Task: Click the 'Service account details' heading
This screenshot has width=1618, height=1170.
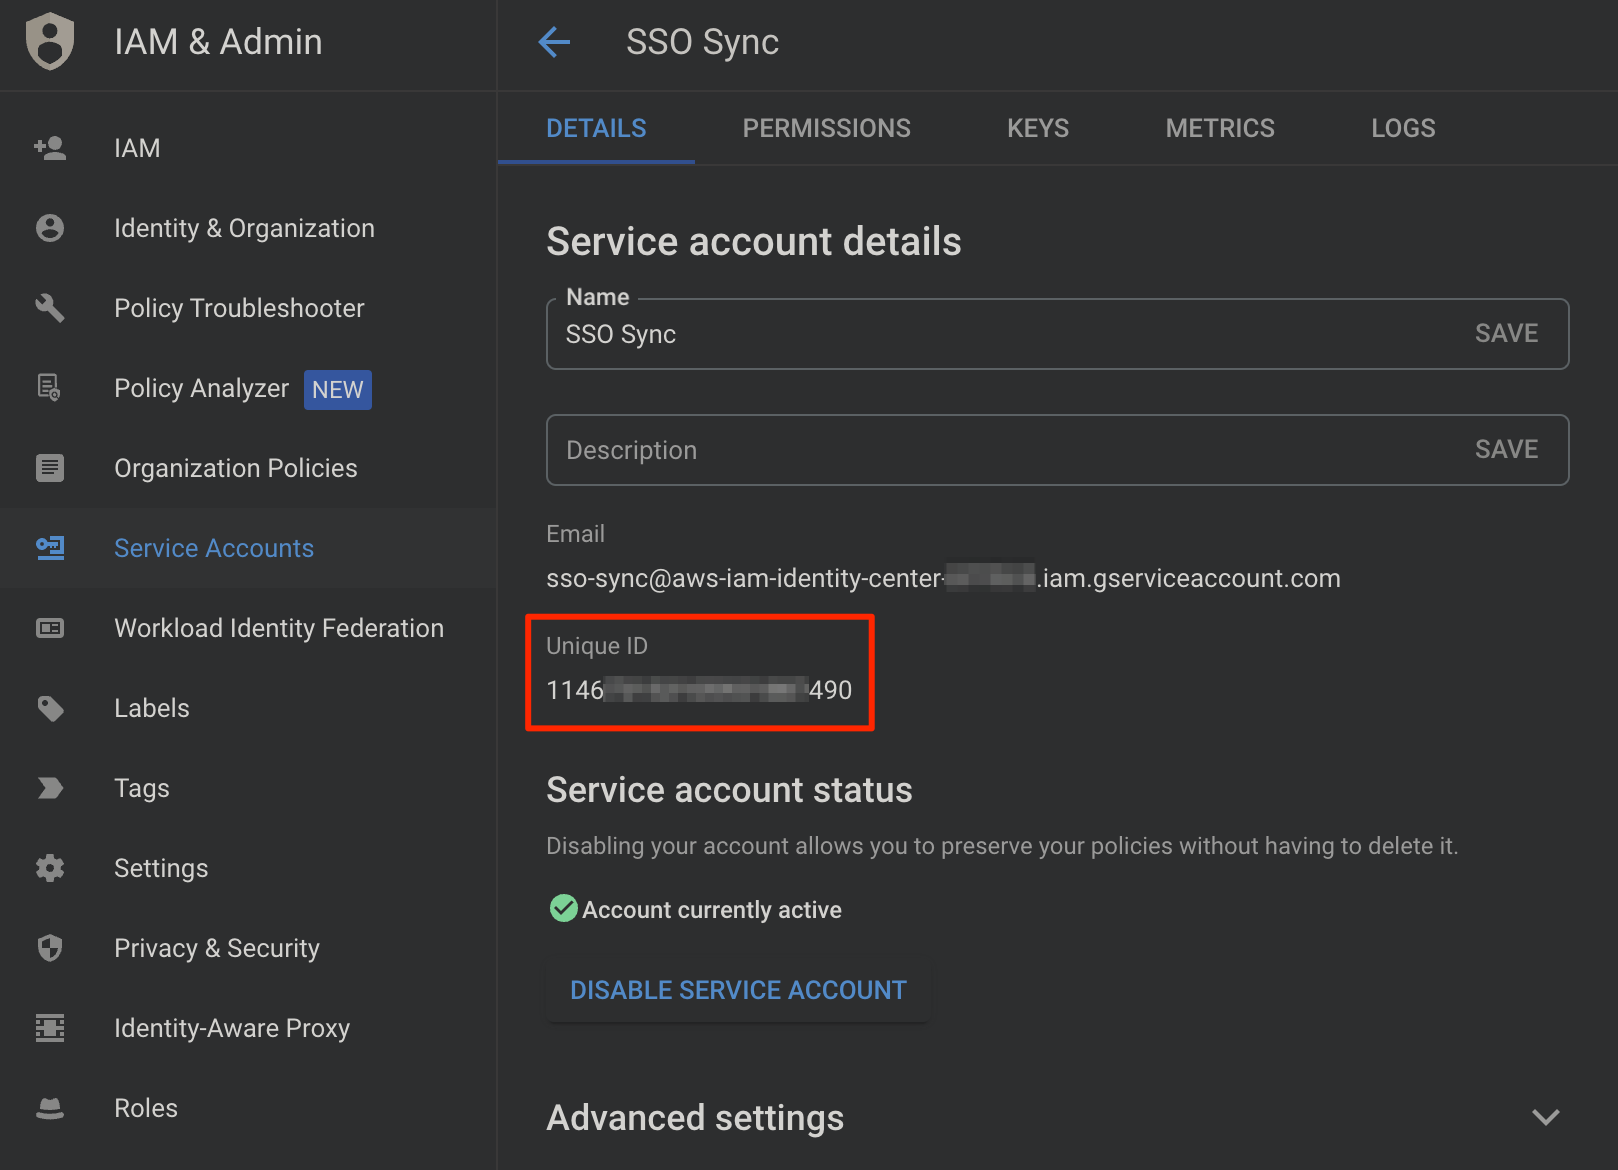Action: [754, 242]
